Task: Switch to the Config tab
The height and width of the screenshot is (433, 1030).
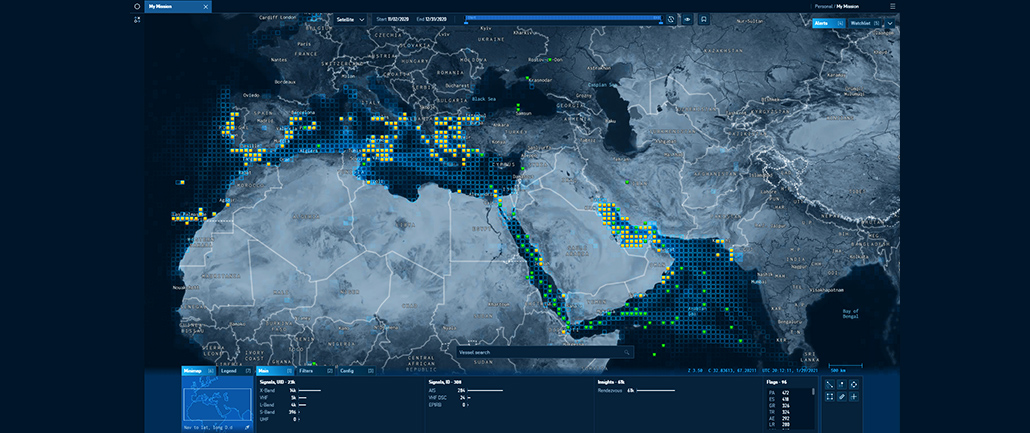Action: point(347,370)
